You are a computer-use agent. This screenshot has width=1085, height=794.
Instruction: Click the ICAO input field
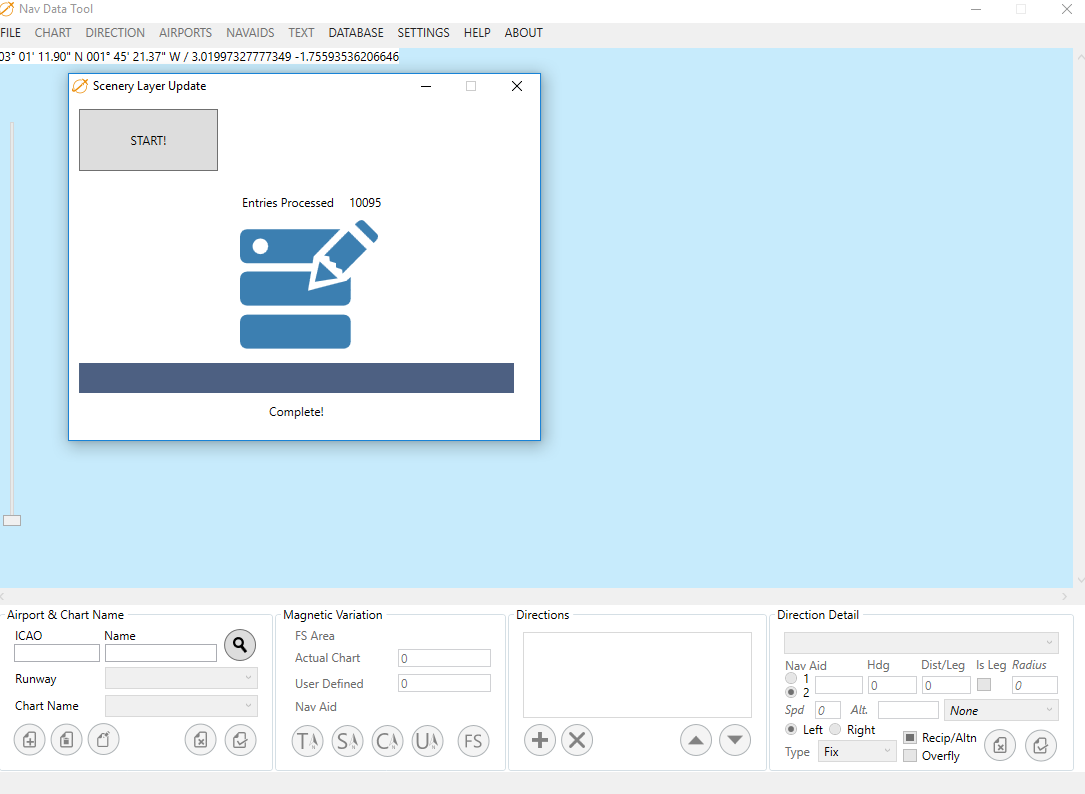[x=57, y=653]
